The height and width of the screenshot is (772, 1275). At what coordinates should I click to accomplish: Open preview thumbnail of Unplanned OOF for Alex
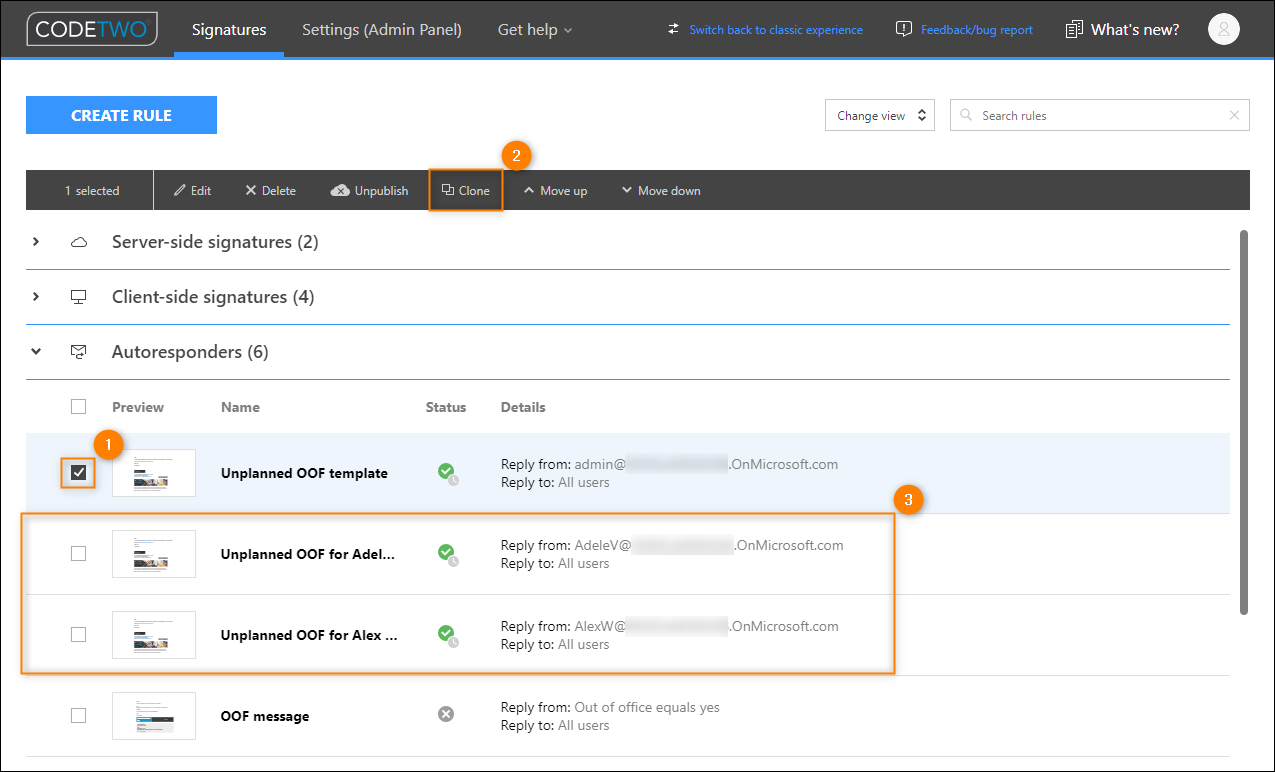pos(154,635)
